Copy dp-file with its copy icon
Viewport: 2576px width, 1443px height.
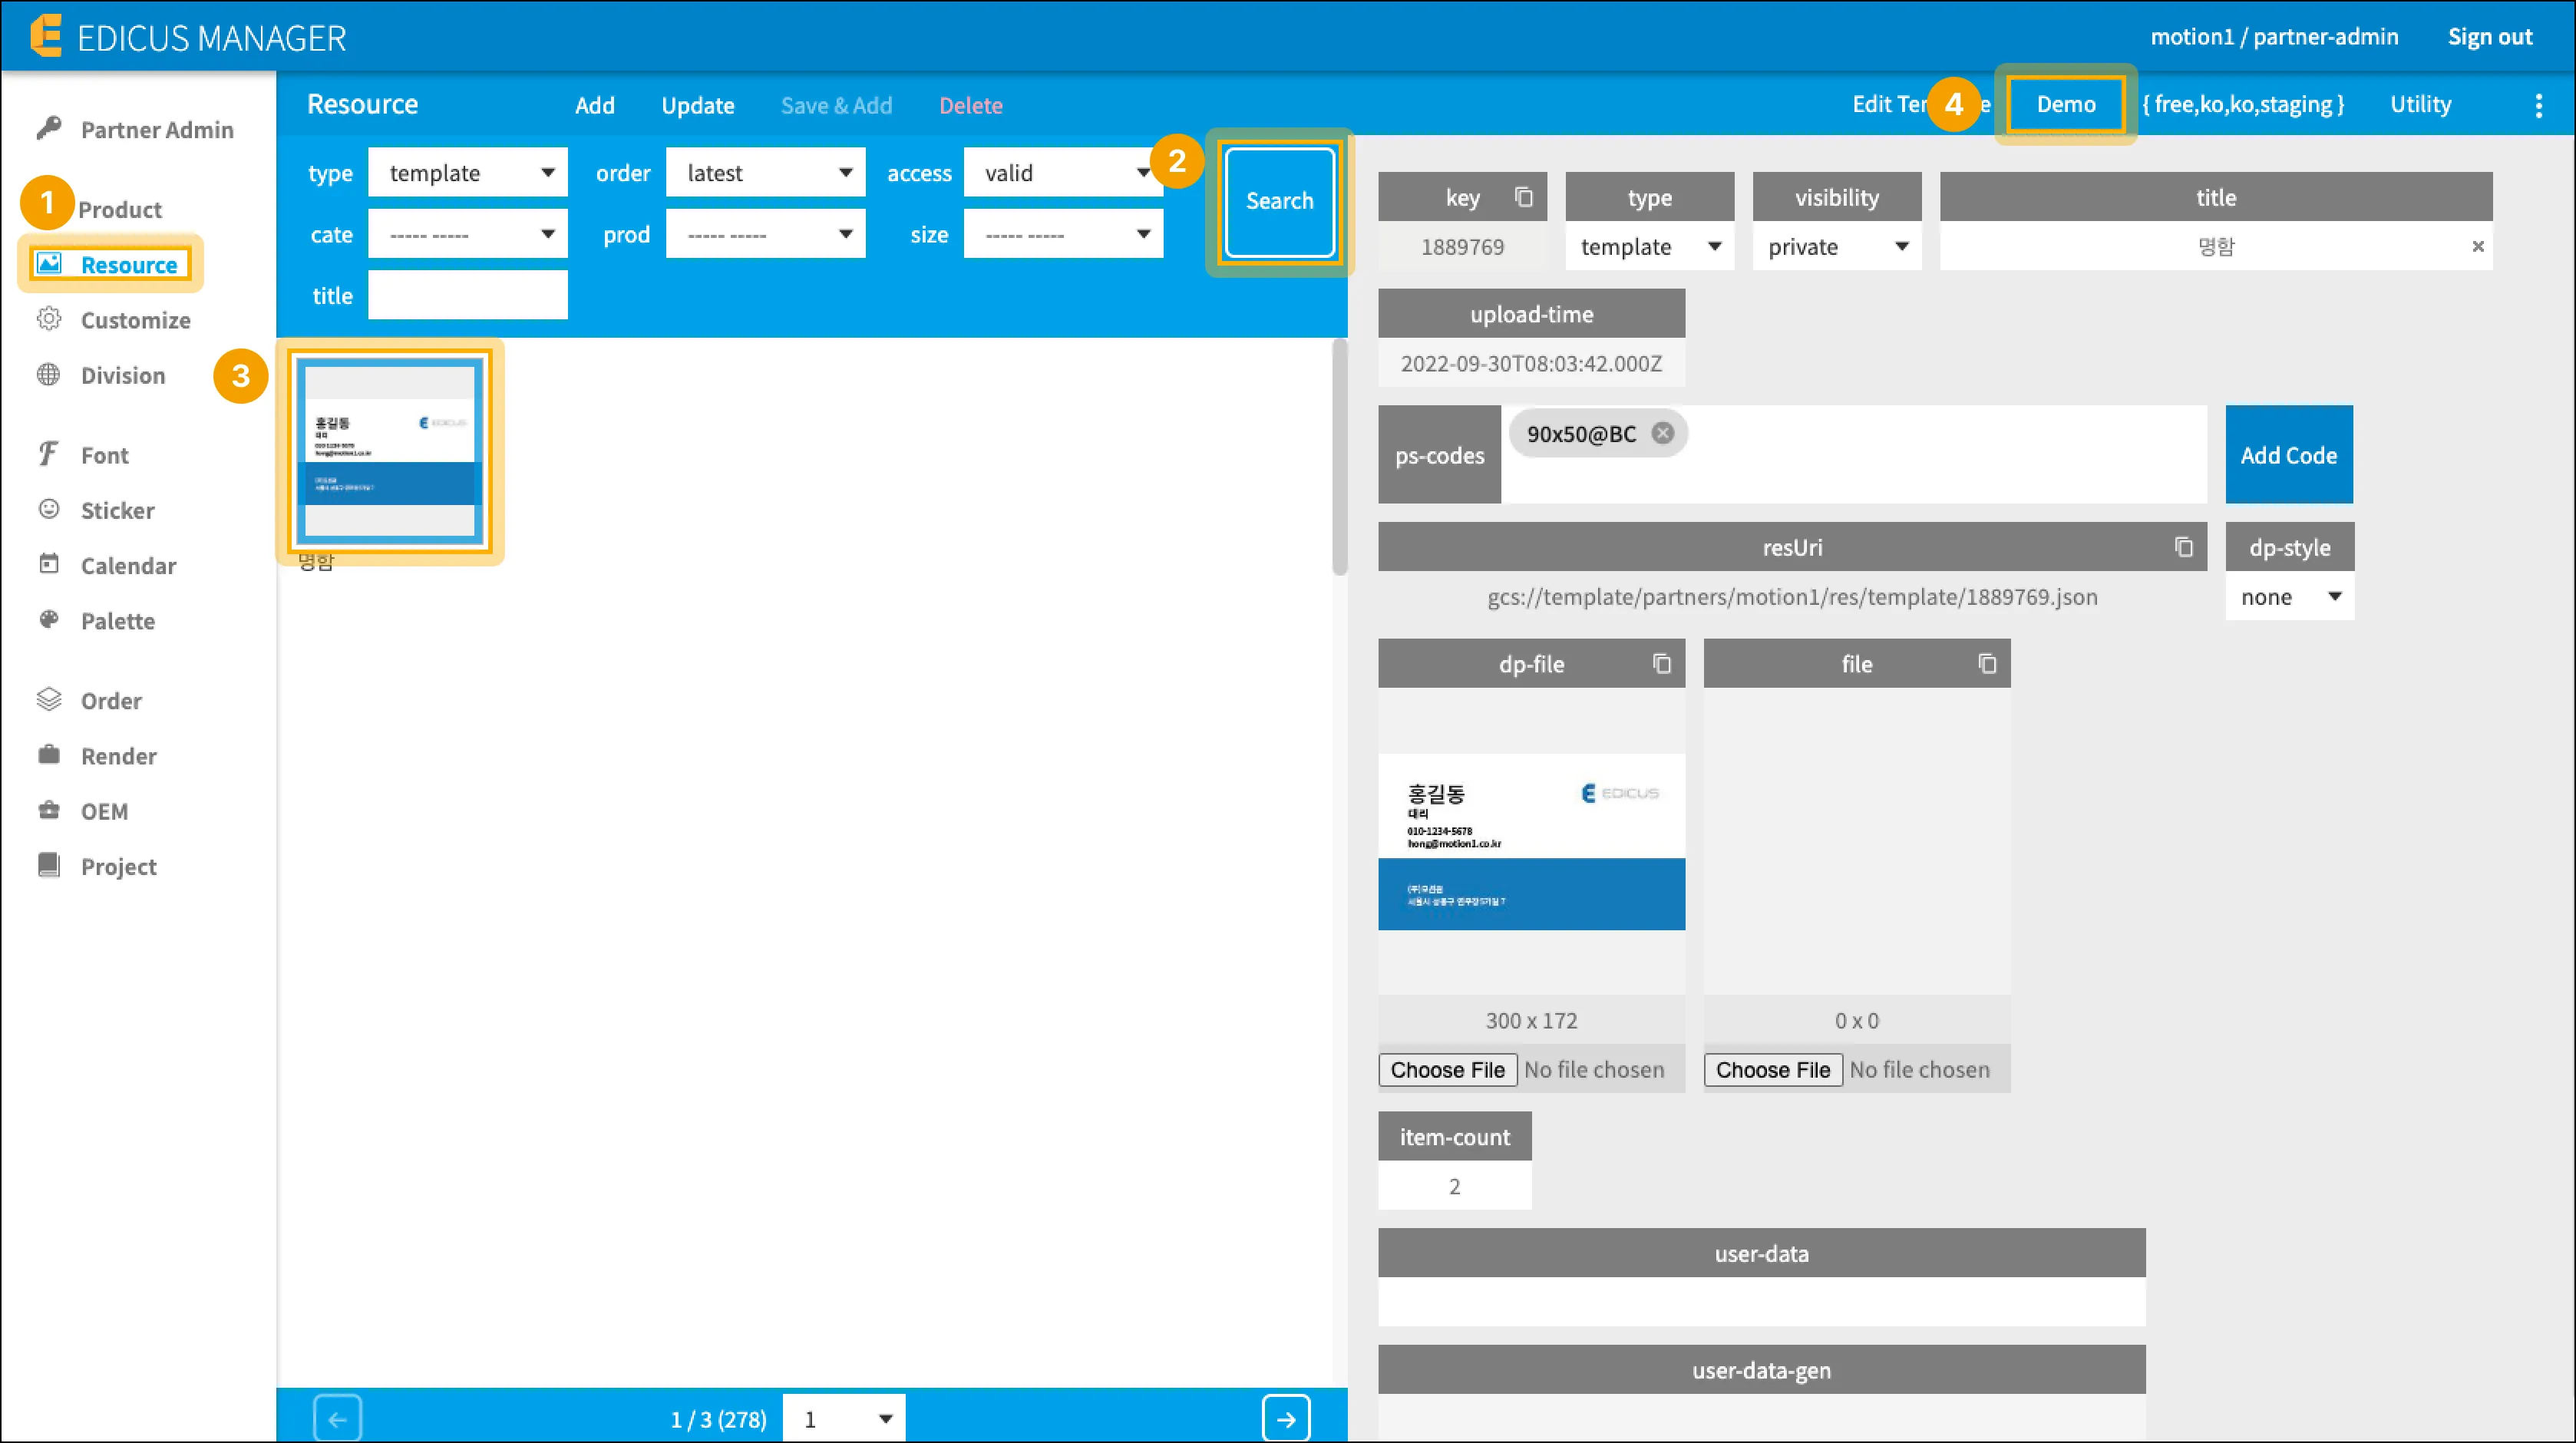pos(1661,663)
